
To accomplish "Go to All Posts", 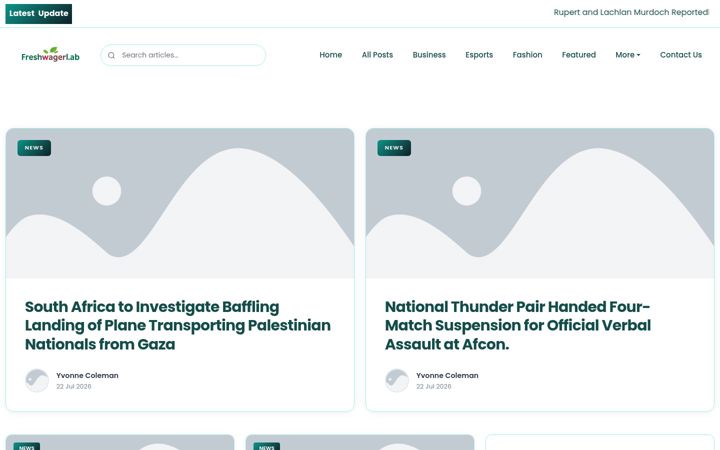I will click(377, 55).
